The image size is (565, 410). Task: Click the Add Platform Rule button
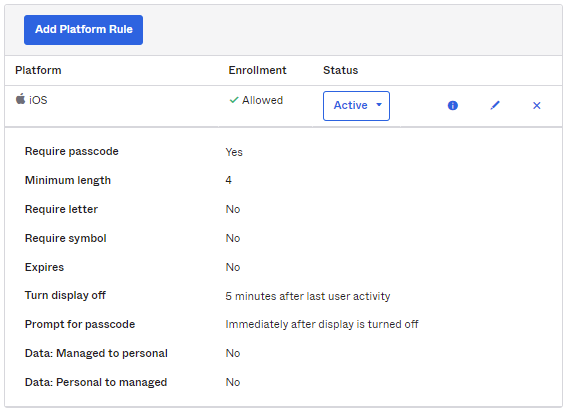click(x=83, y=30)
